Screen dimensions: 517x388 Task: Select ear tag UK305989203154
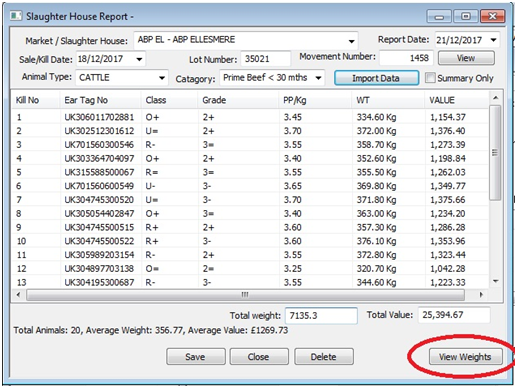click(99, 255)
